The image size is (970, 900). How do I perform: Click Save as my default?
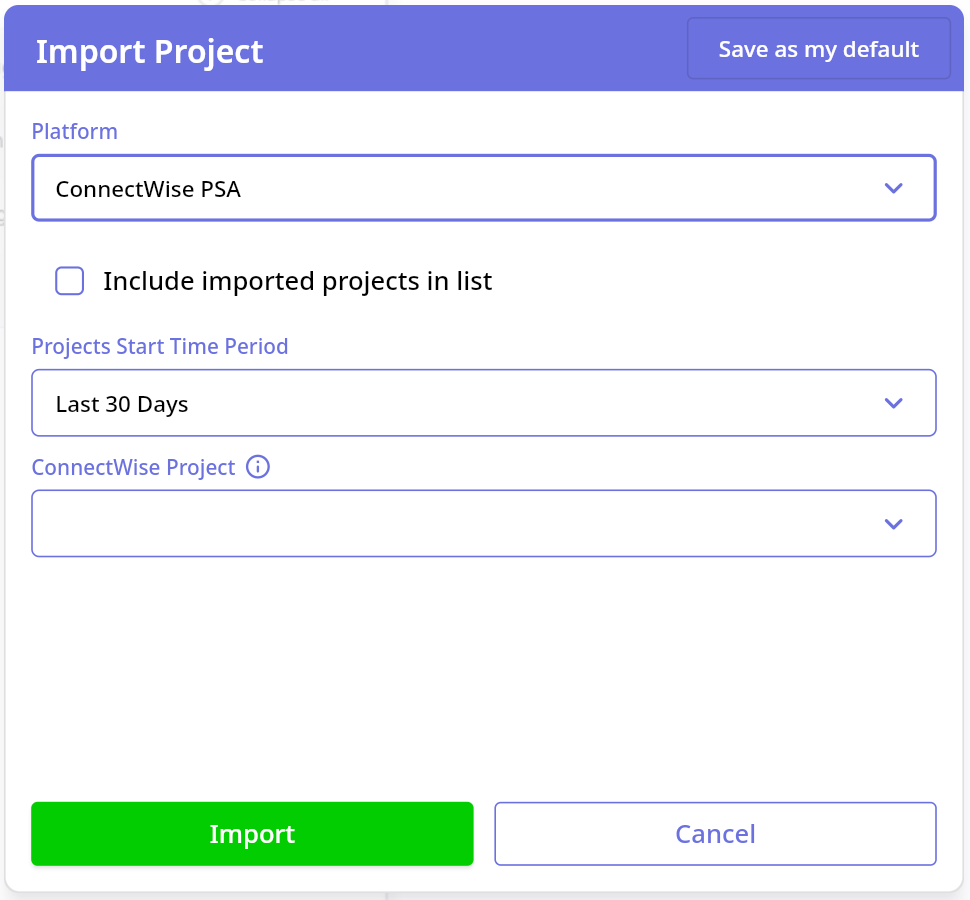point(818,49)
